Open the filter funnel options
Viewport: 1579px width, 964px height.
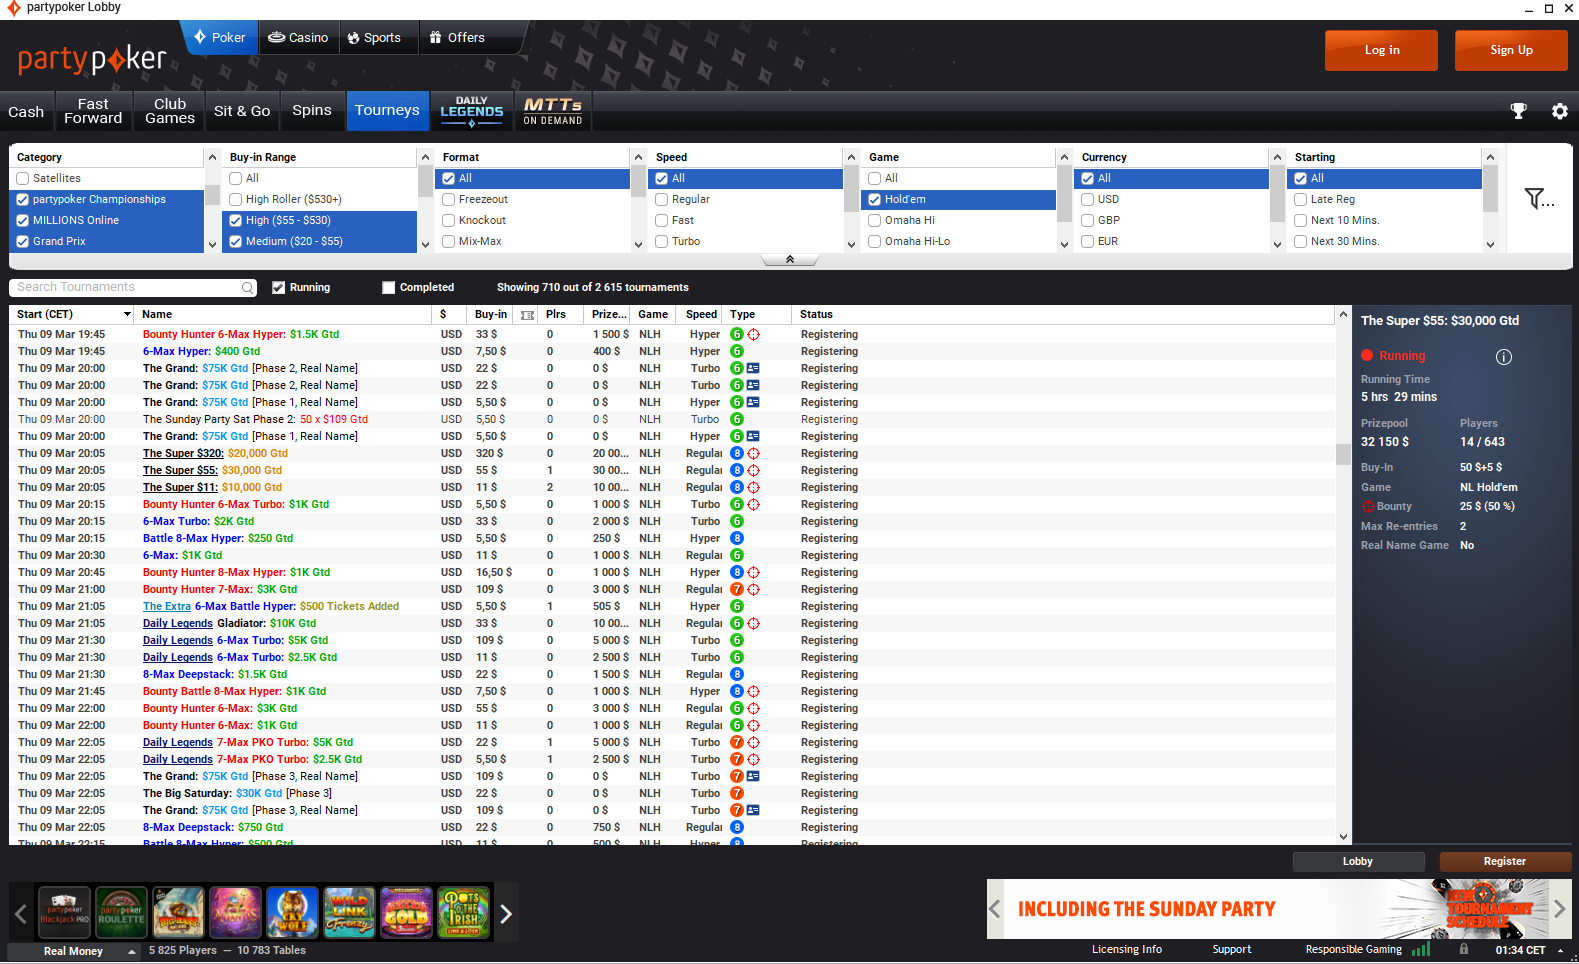coord(1539,199)
